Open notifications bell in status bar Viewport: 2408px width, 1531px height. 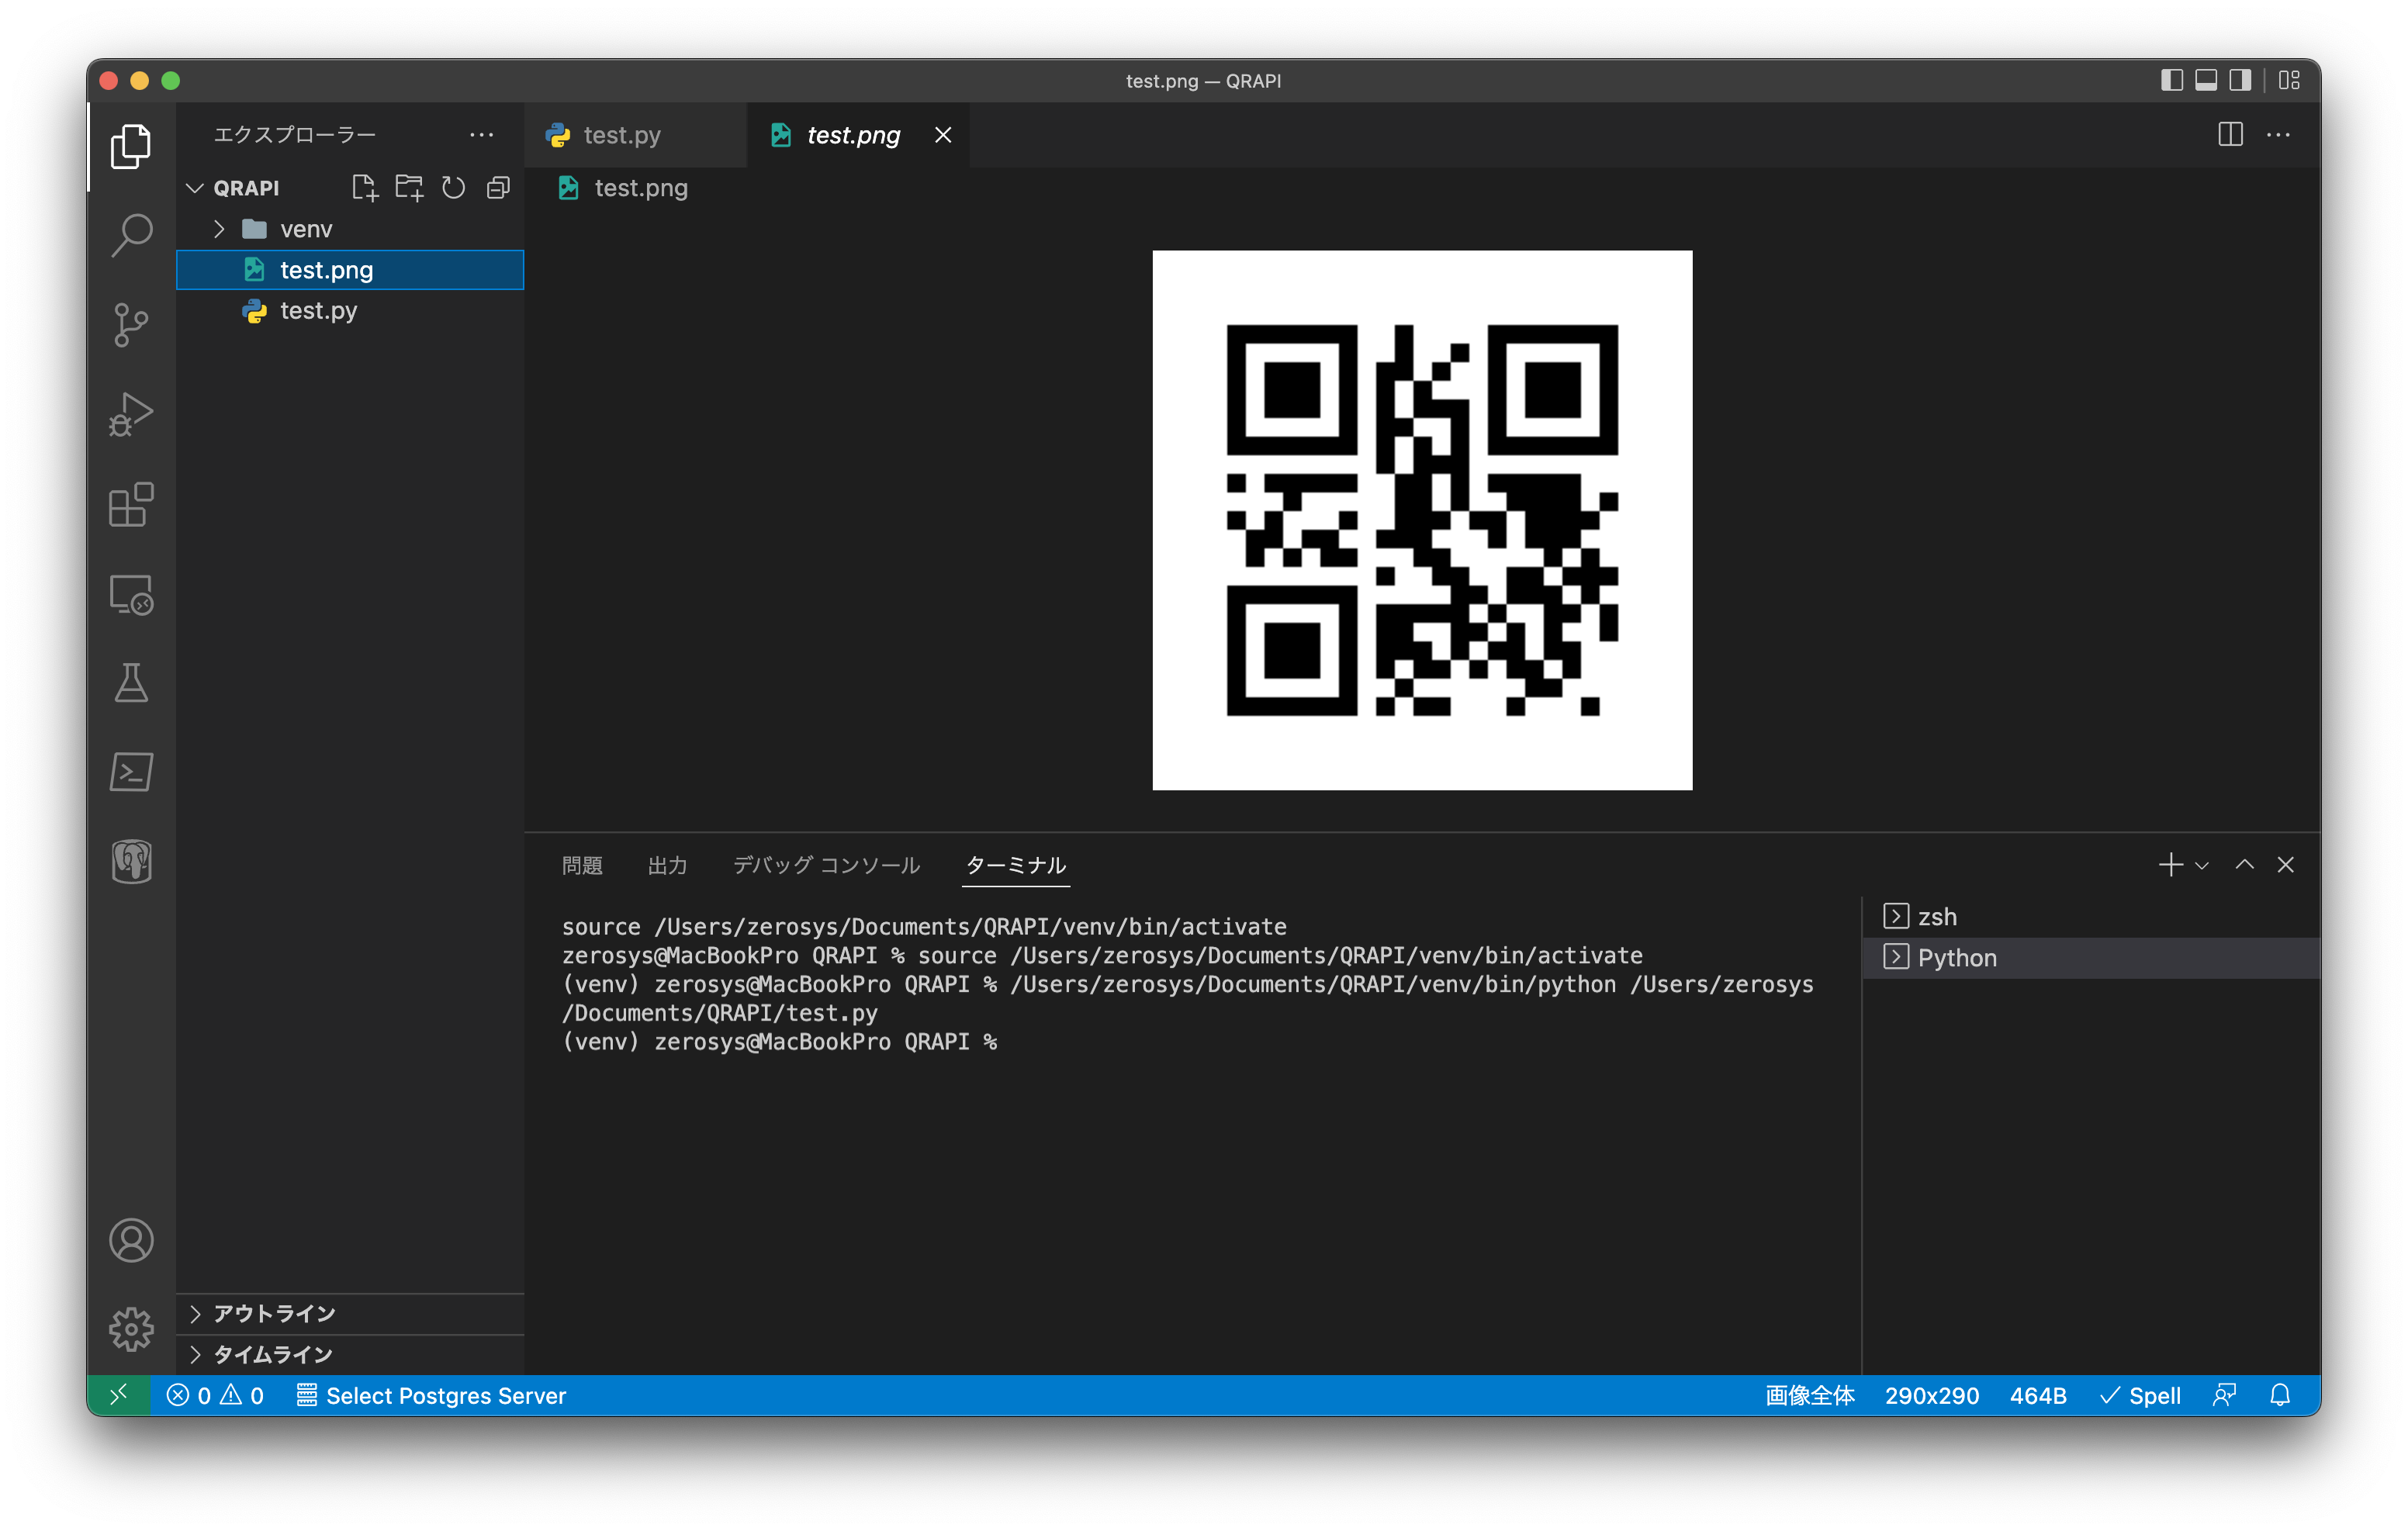(x=2280, y=1395)
